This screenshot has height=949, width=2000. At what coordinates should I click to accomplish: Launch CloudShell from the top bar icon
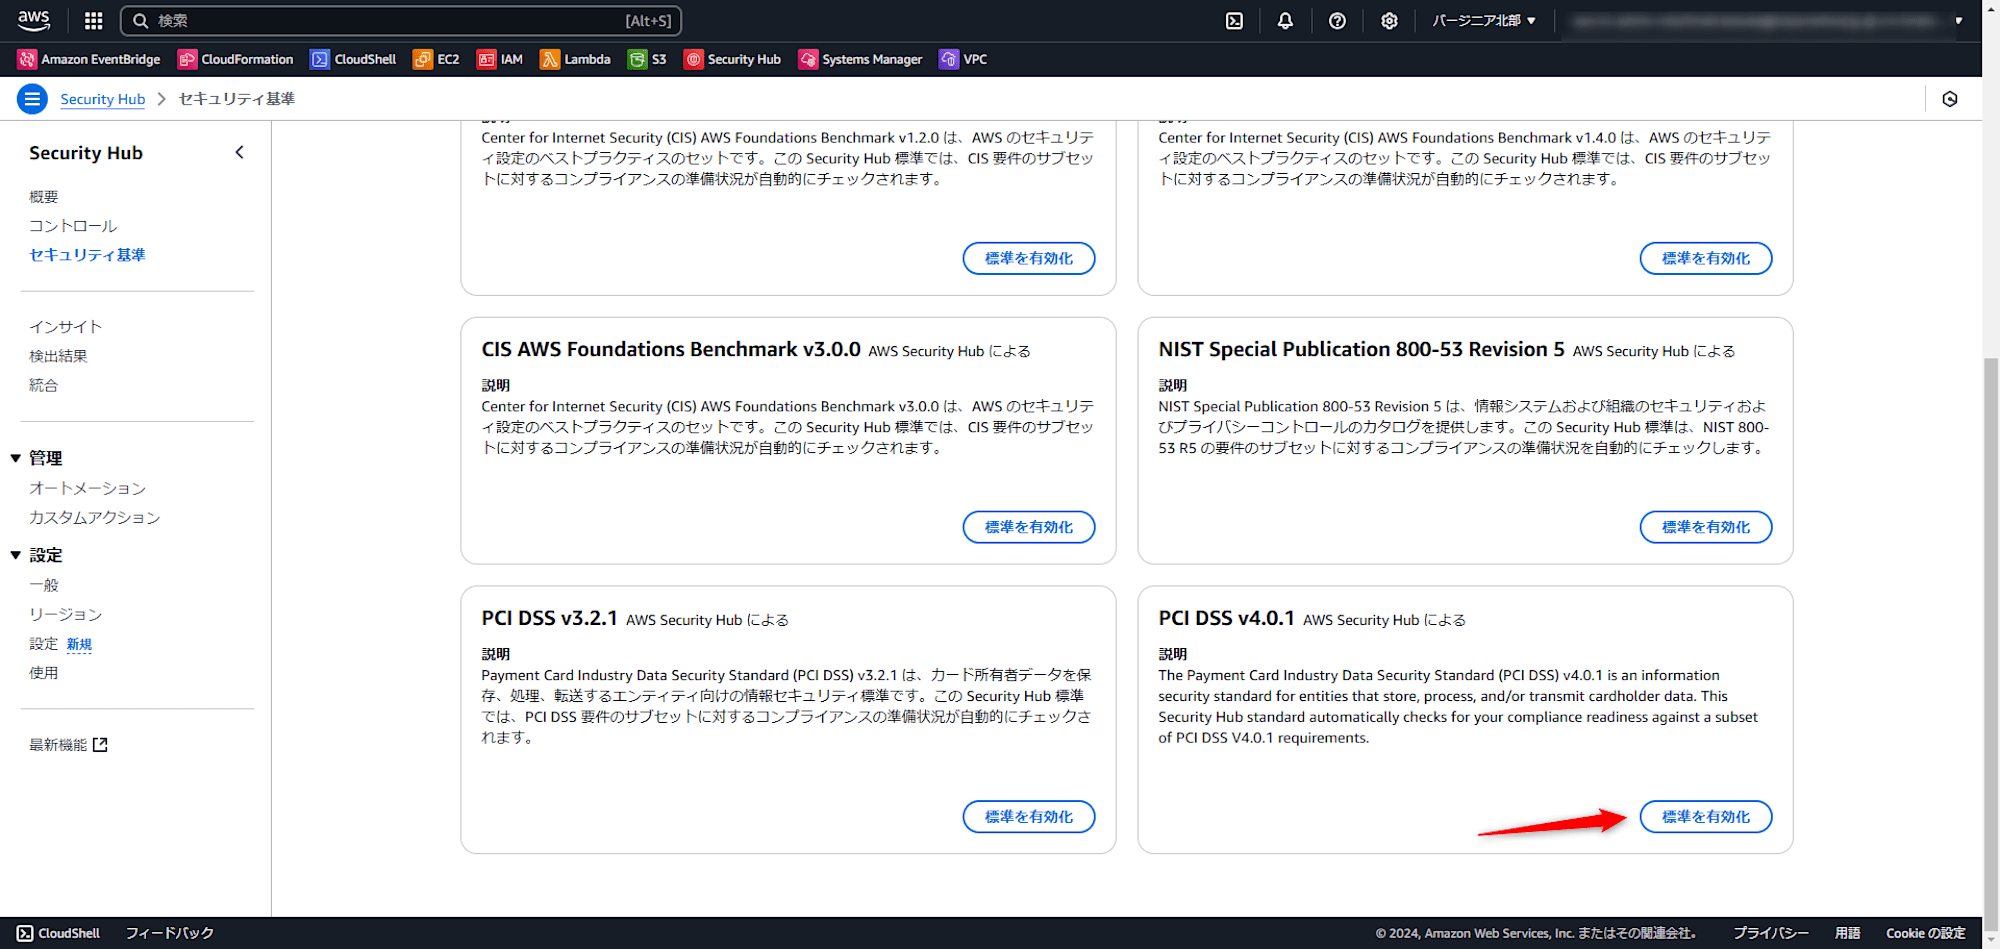tap(1235, 20)
